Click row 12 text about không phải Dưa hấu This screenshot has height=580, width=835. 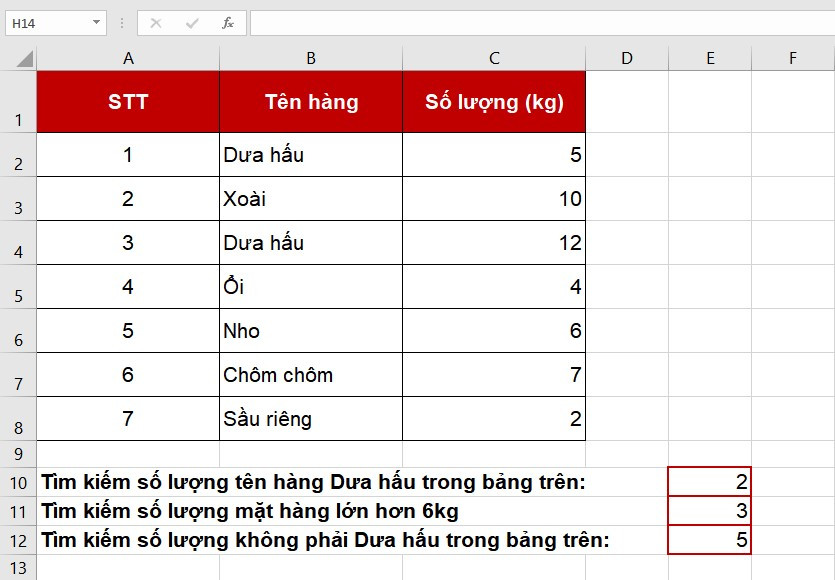tap(325, 540)
